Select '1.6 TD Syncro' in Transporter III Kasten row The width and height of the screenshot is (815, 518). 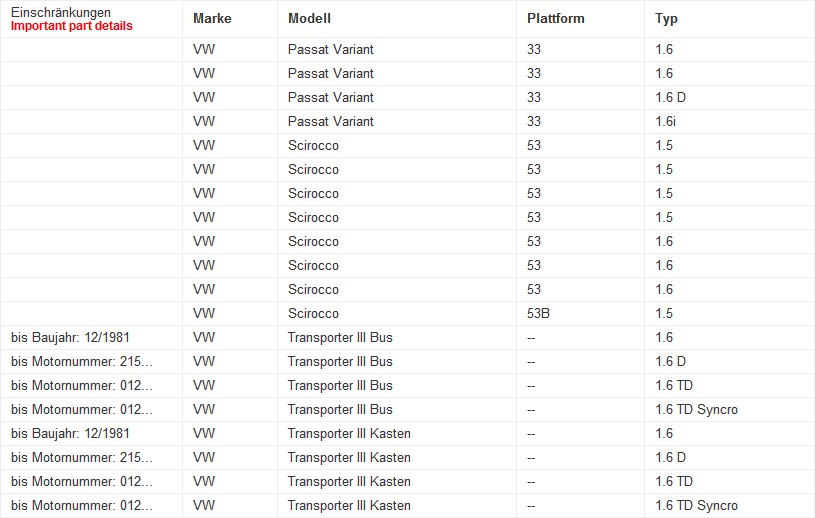[696, 505]
